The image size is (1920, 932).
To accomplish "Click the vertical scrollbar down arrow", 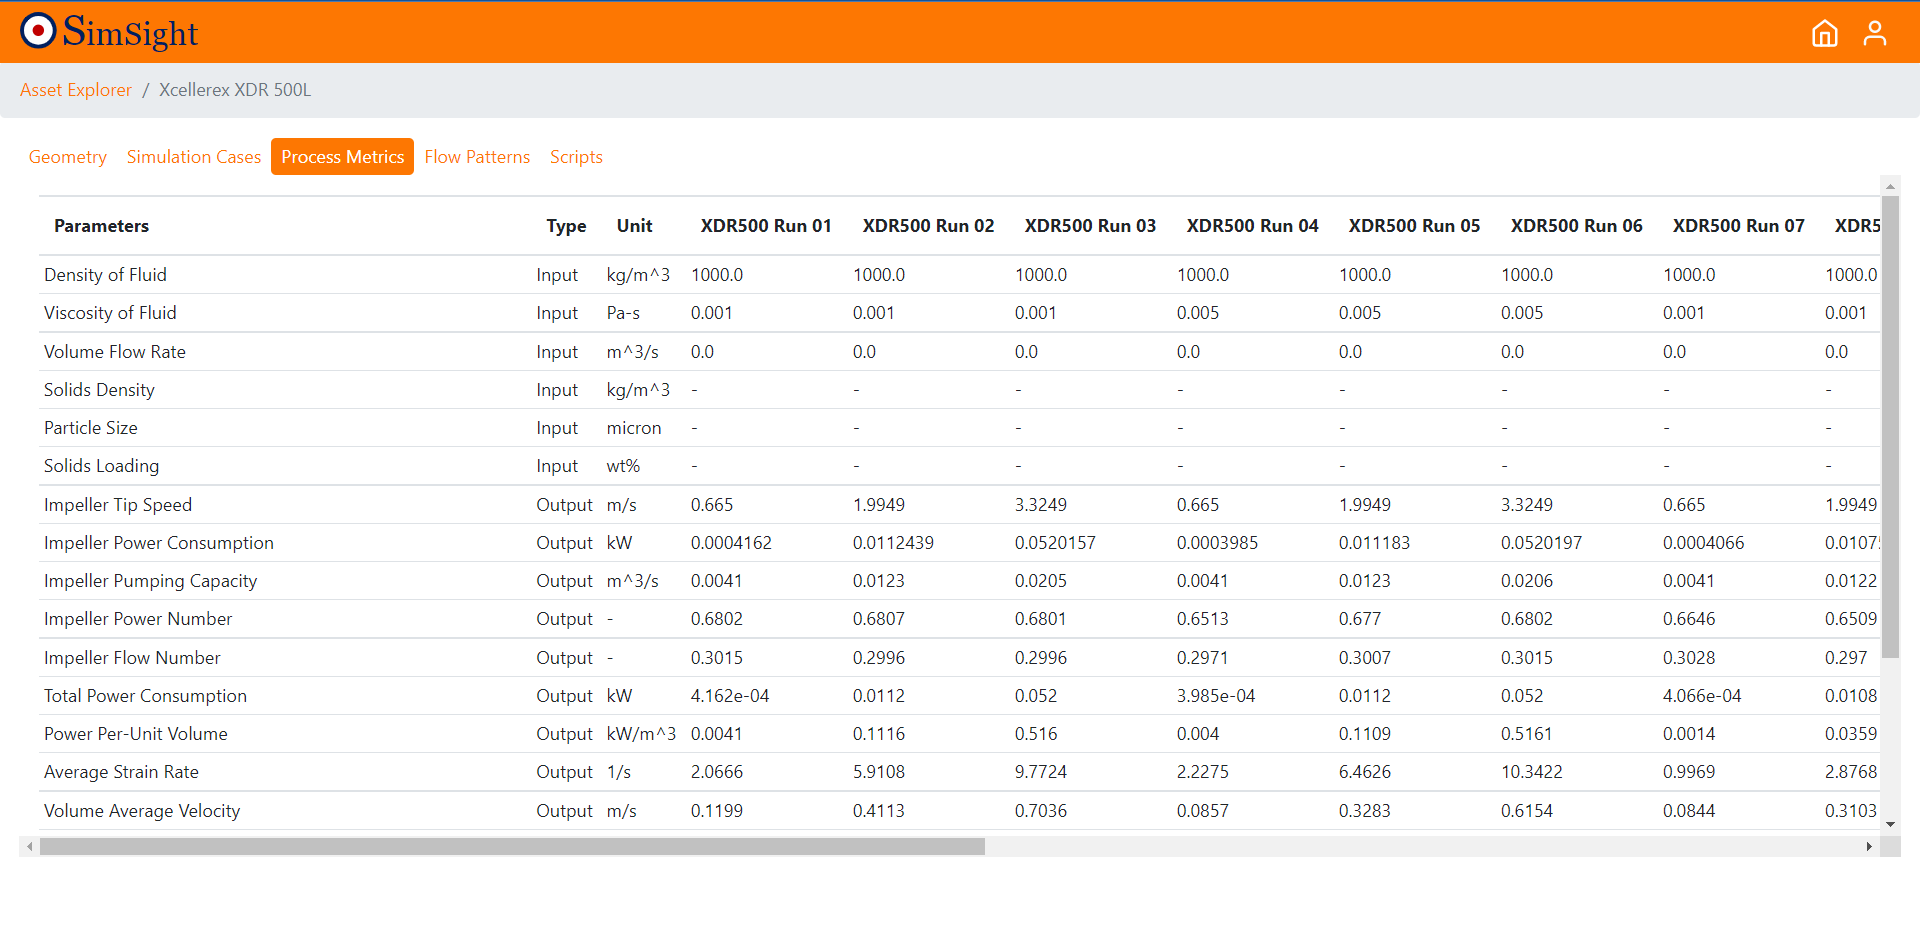I will click(1890, 823).
